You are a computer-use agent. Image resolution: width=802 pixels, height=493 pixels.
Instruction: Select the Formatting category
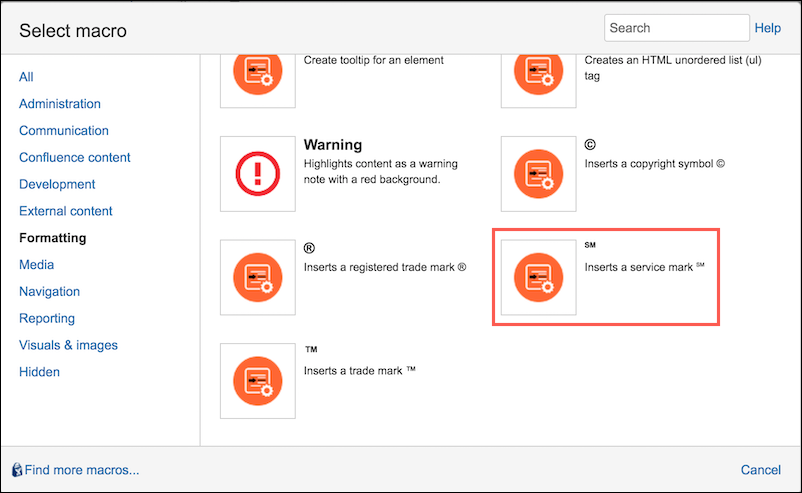[53, 238]
